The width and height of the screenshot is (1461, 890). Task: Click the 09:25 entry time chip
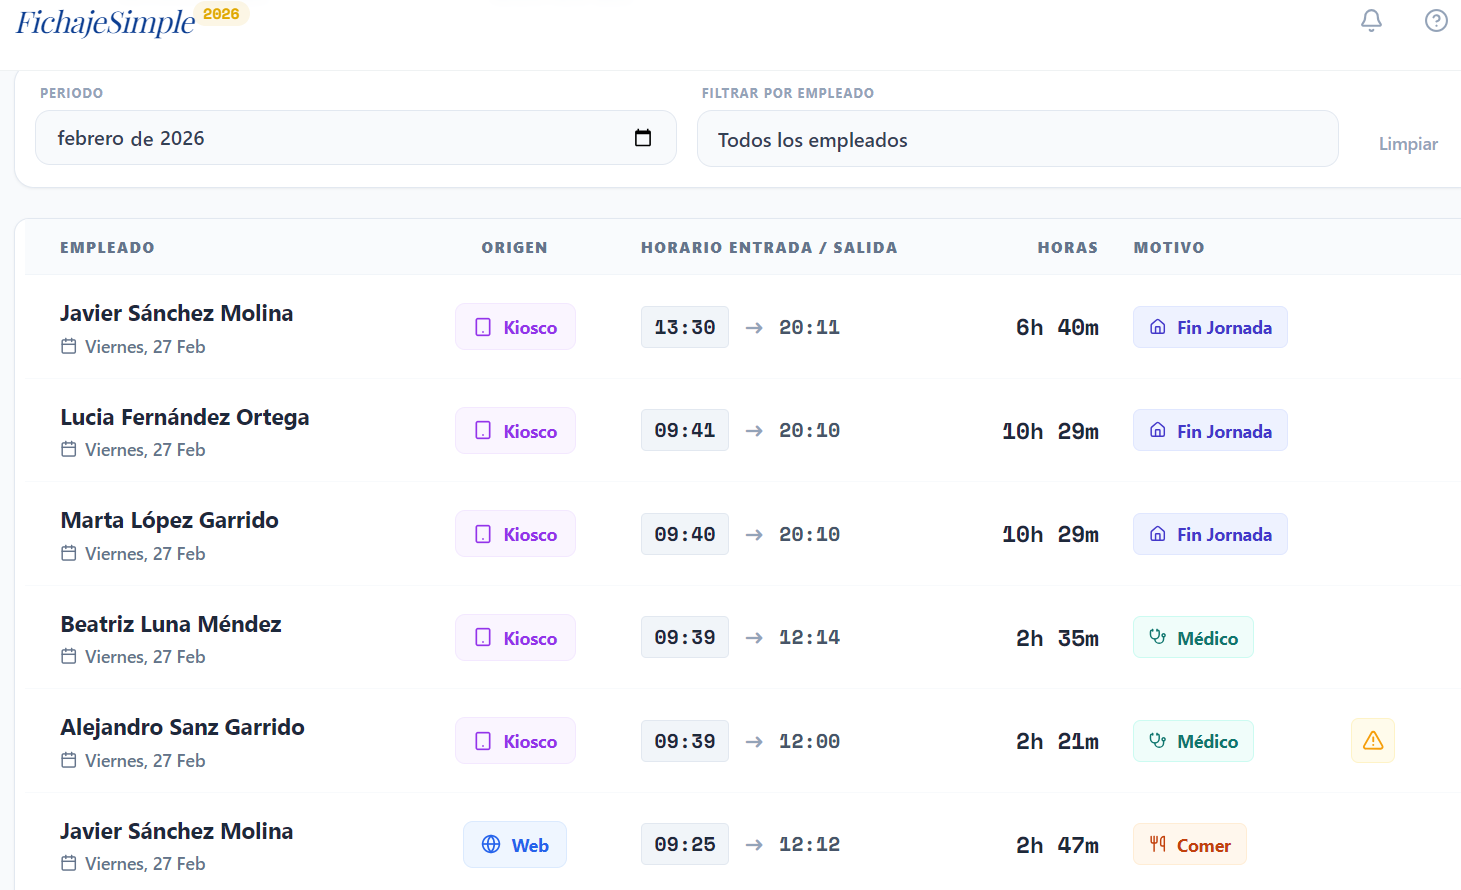684,845
